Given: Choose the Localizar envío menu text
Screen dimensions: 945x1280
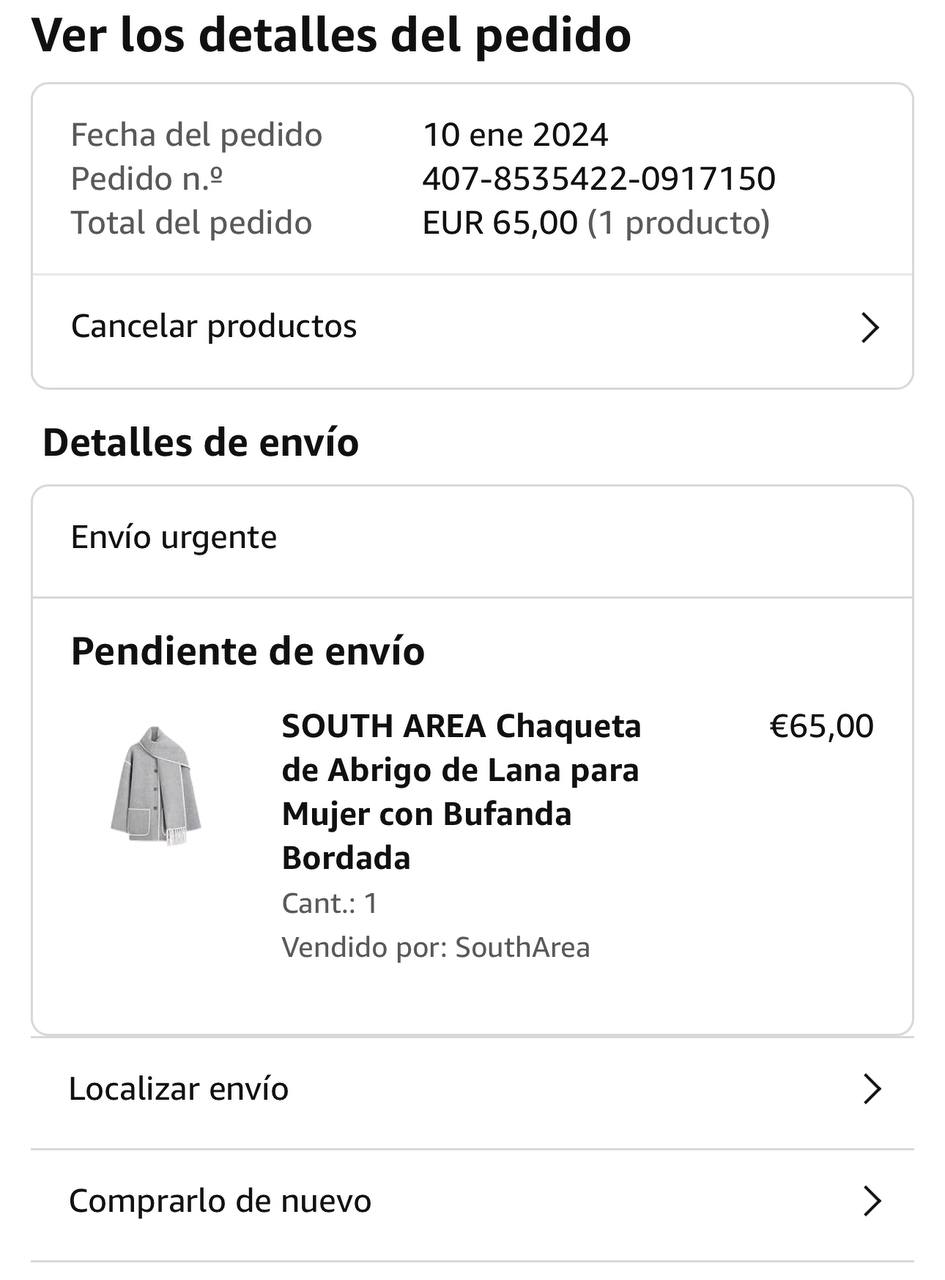Looking at the screenshot, I should point(179,1088).
